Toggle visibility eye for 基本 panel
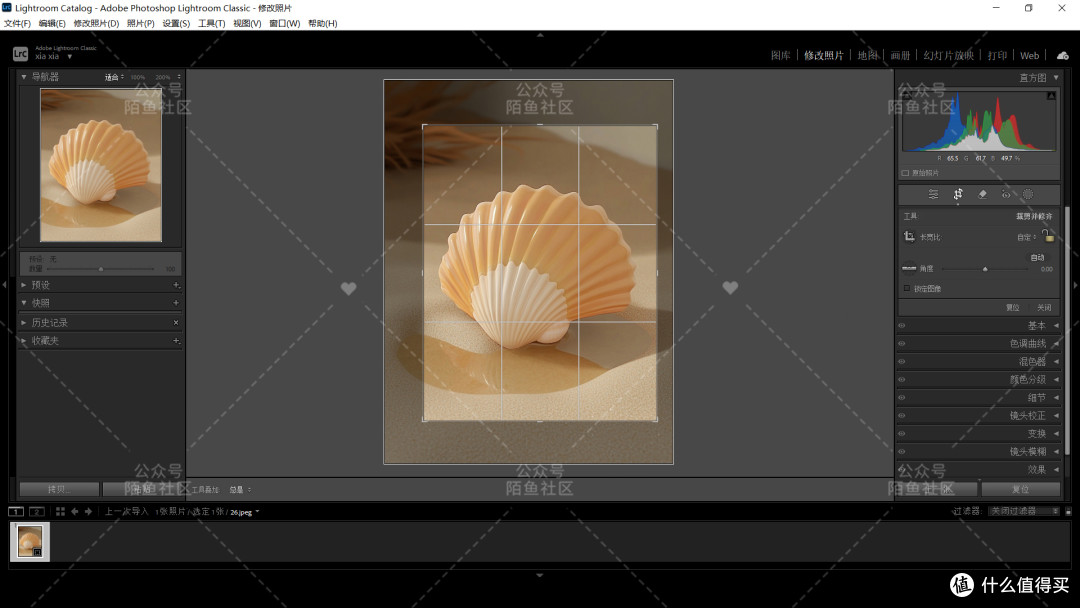This screenshot has width=1080, height=608. pos(902,326)
